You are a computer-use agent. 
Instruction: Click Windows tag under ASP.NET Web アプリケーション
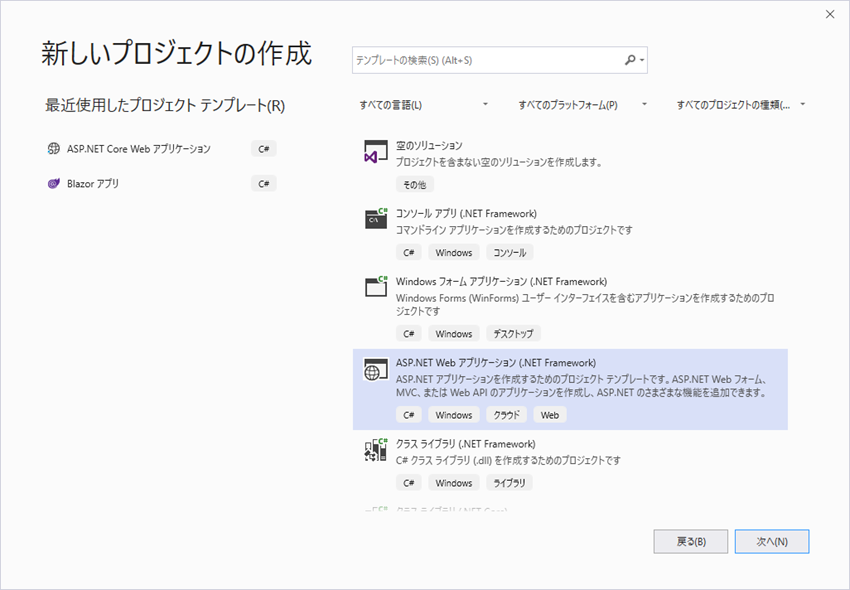[454, 415]
